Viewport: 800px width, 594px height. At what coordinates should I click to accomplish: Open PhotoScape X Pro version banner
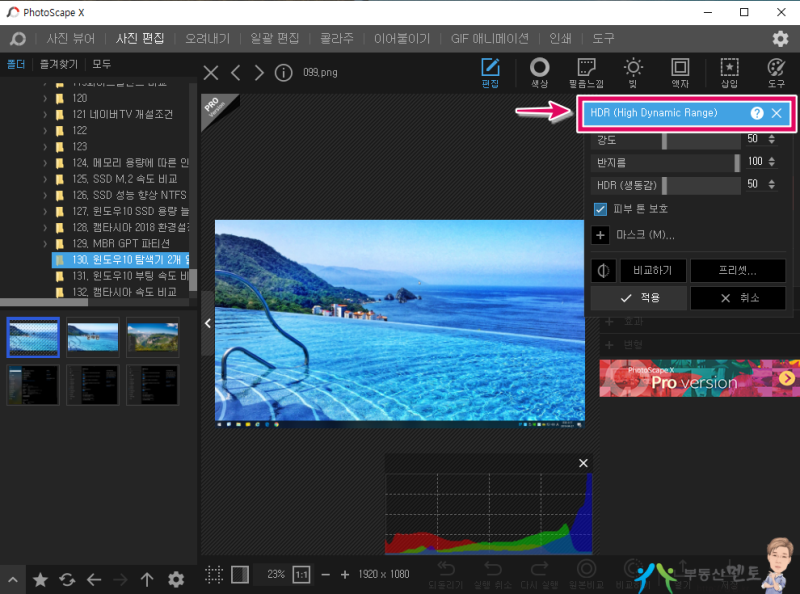(699, 378)
